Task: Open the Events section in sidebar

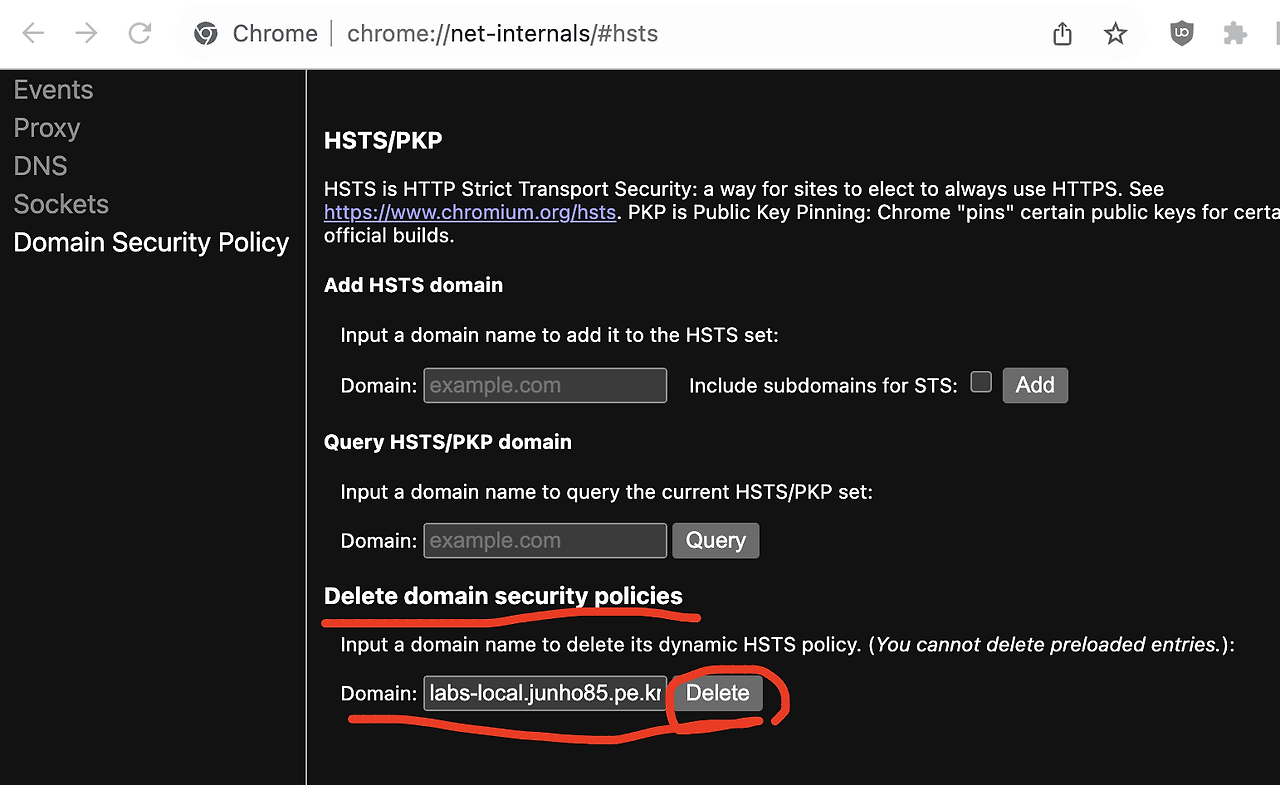Action: point(53,90)
